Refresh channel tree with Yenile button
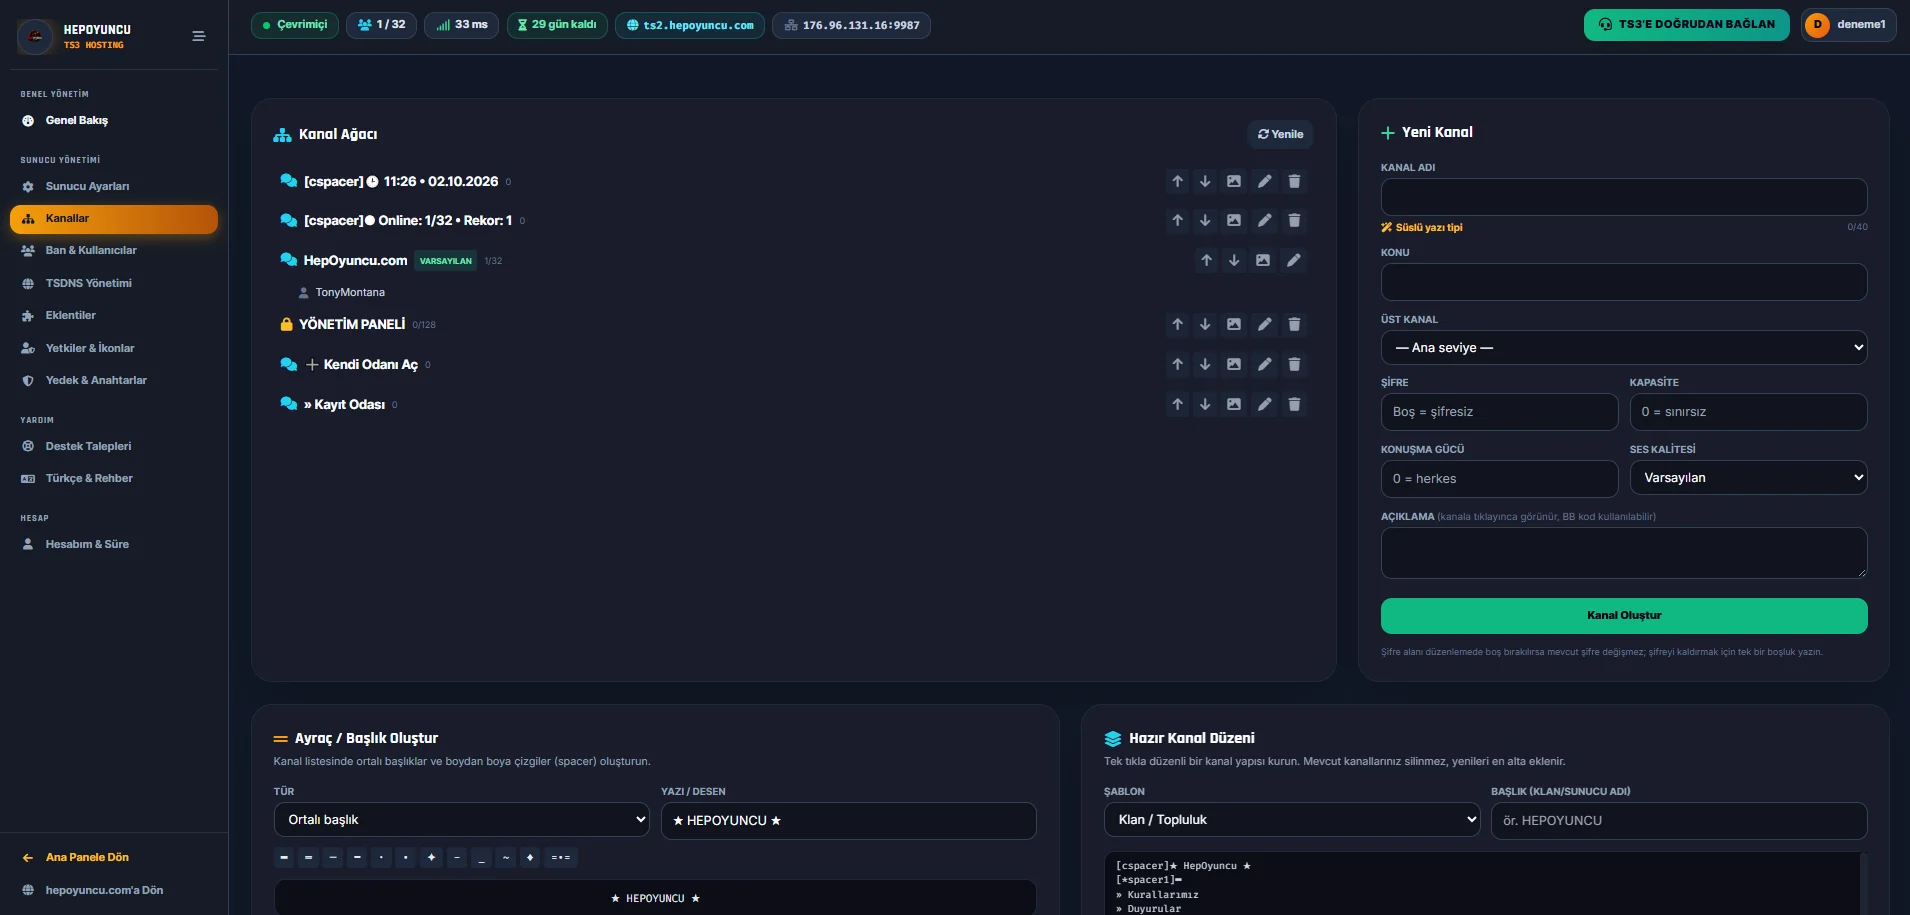The height and width of the screenshot is (915, 1910). [x=1280, y=134]
